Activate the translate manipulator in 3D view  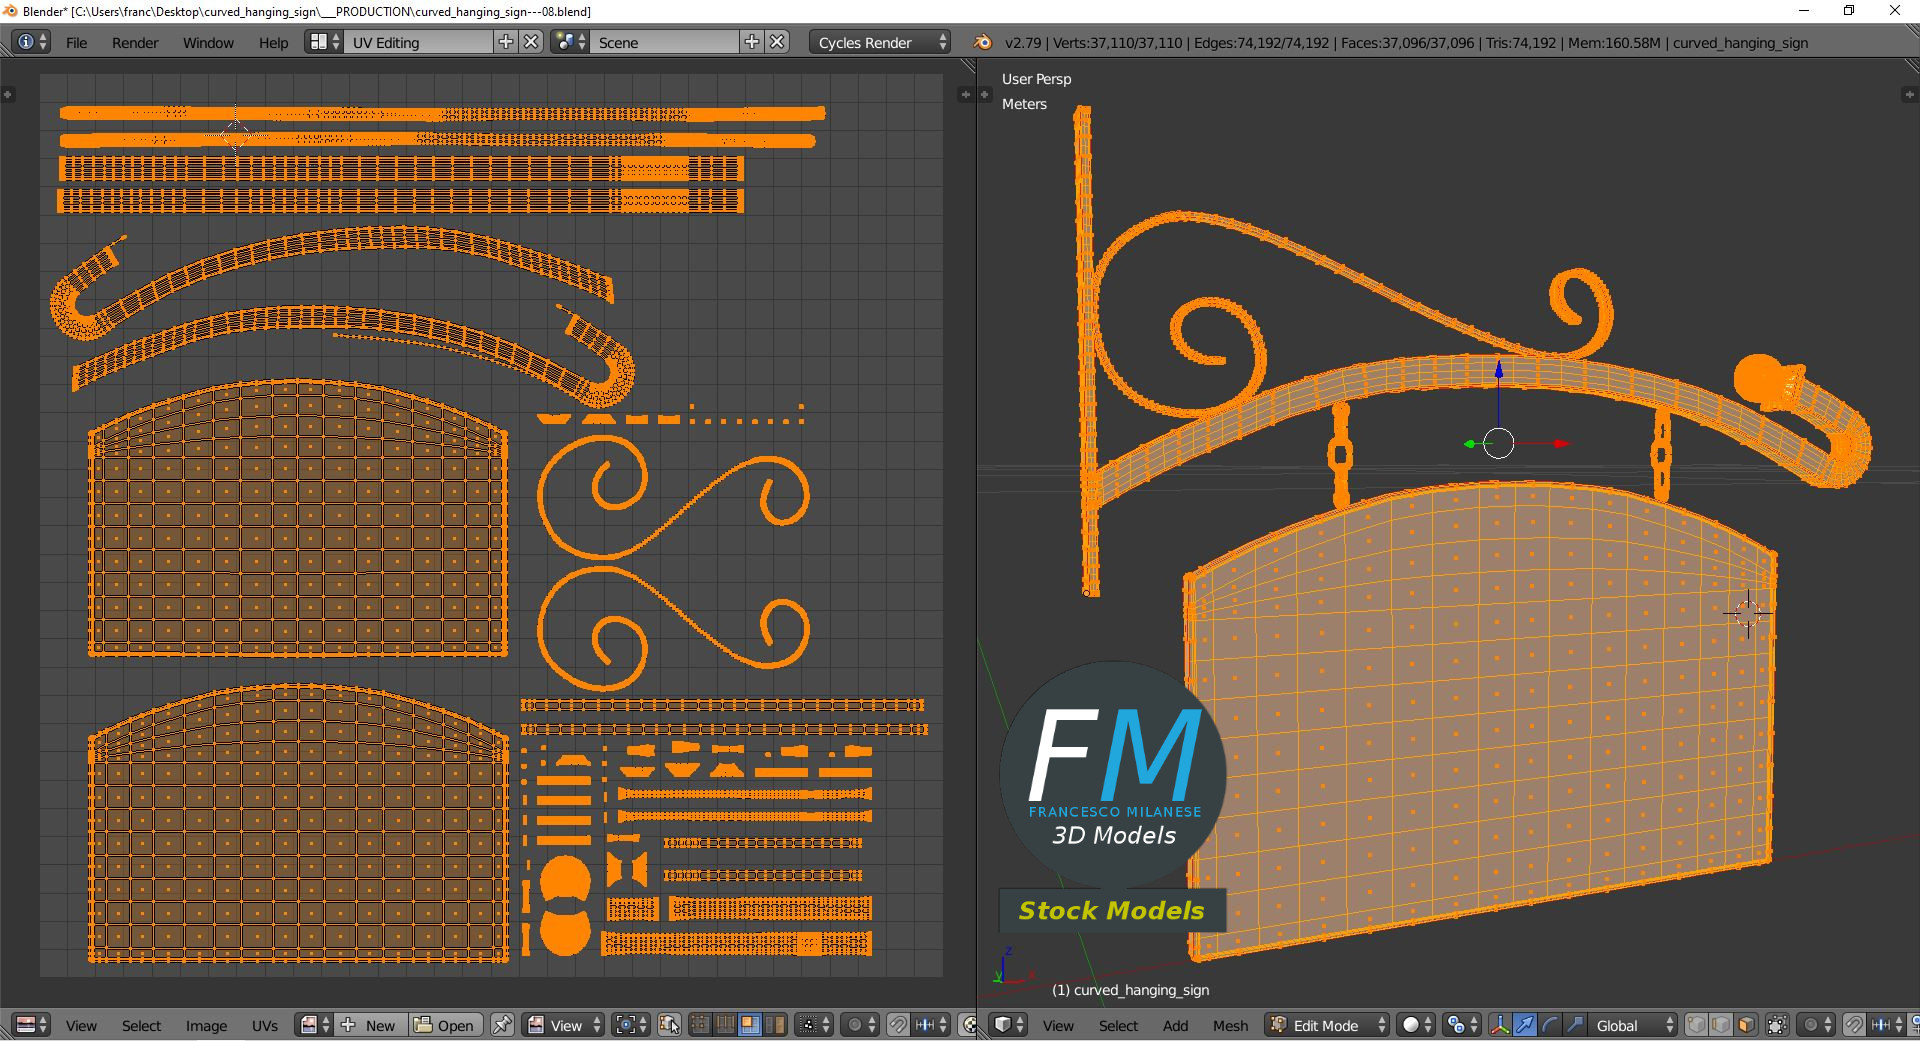tap(1525, 1025)
